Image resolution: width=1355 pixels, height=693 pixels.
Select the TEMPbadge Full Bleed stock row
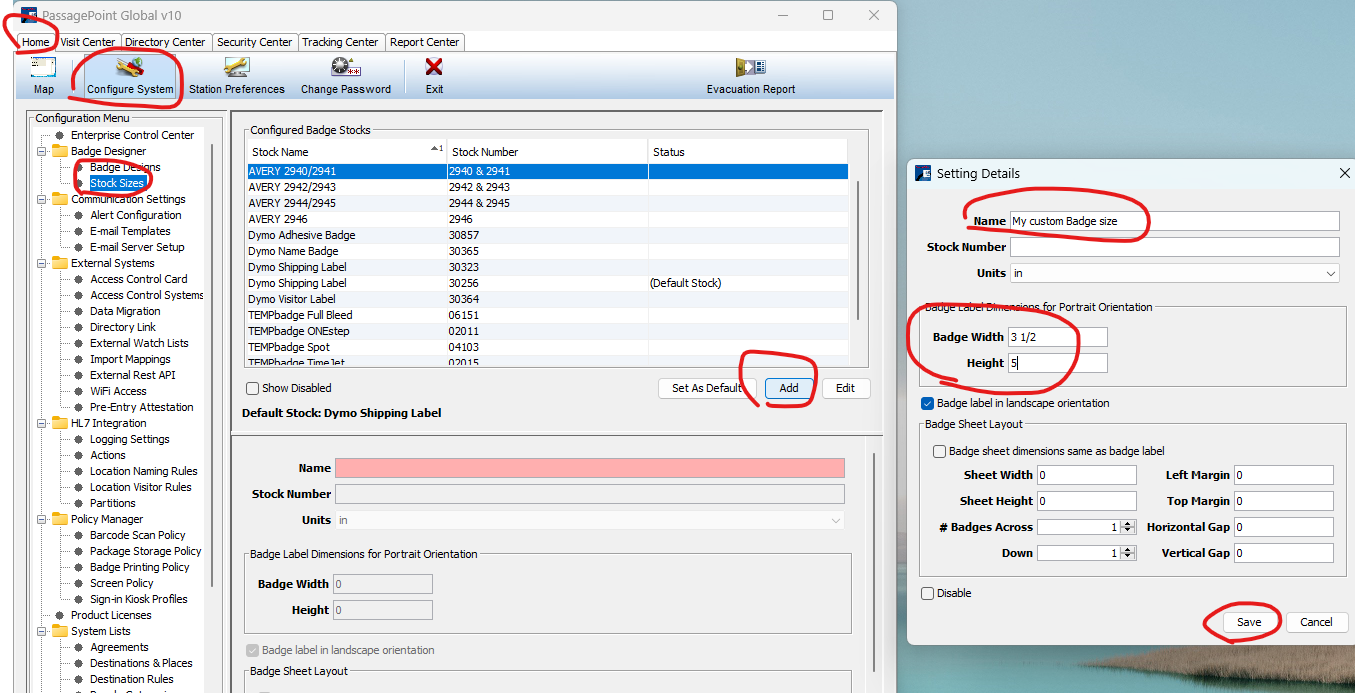click(x=548, y=315)
